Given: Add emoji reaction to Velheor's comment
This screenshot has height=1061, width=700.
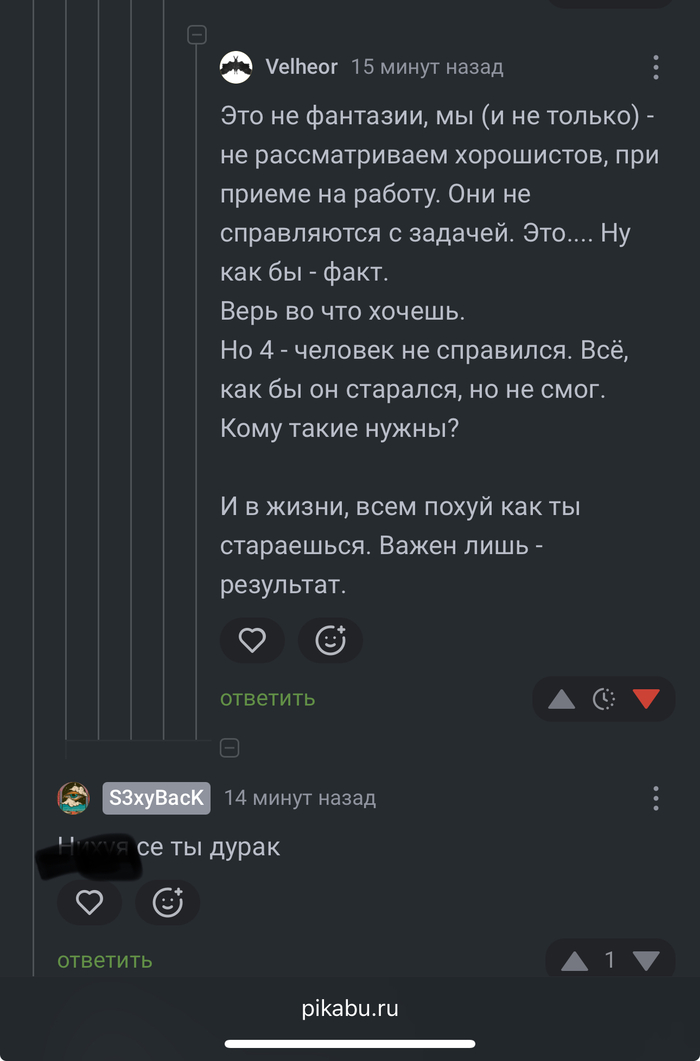Looking at the screenshot, I should [x=330, y=640].
